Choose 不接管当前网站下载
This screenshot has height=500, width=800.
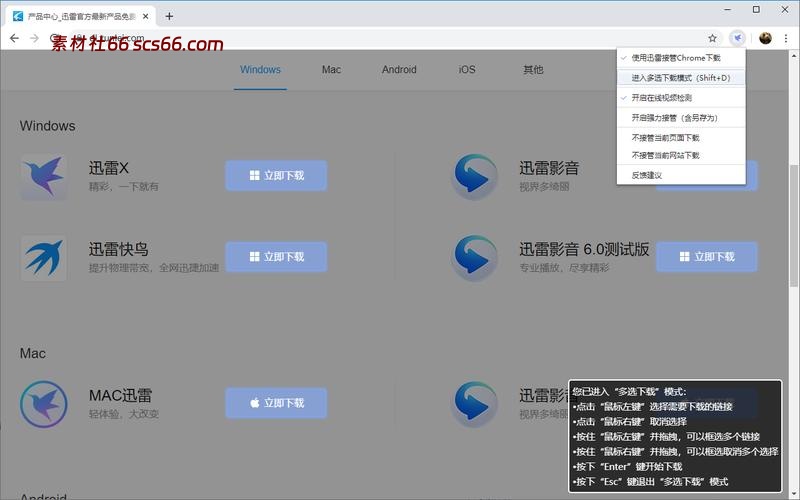(681, 155)
